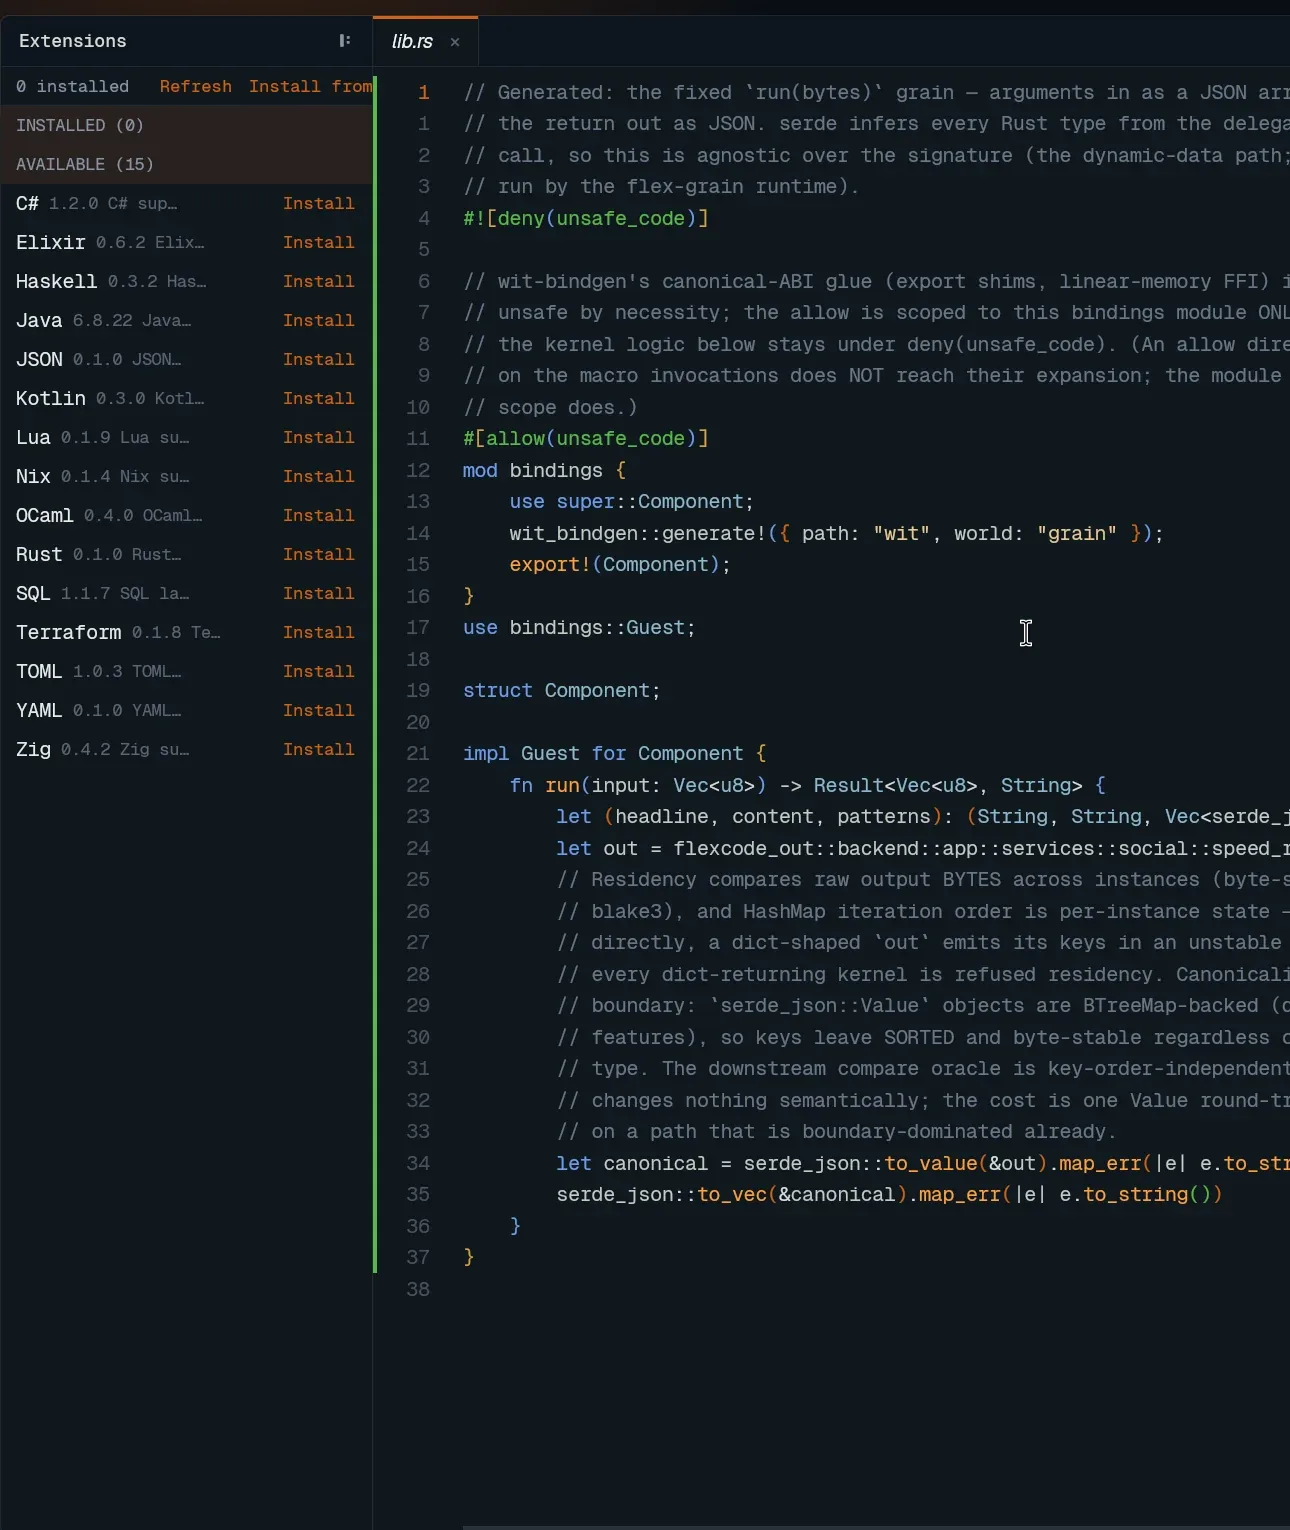Install the Kotlin extension
This screenshot has height=1530, width=1290.
click(x=319, y=399)
